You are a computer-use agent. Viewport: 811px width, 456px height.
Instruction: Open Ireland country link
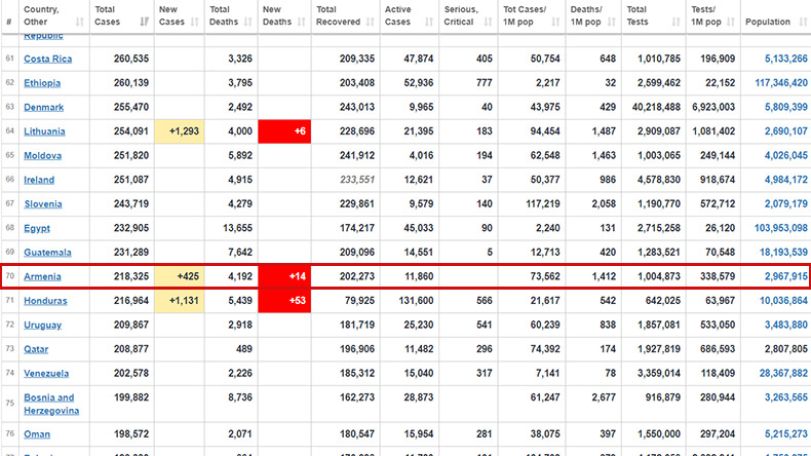39,180
